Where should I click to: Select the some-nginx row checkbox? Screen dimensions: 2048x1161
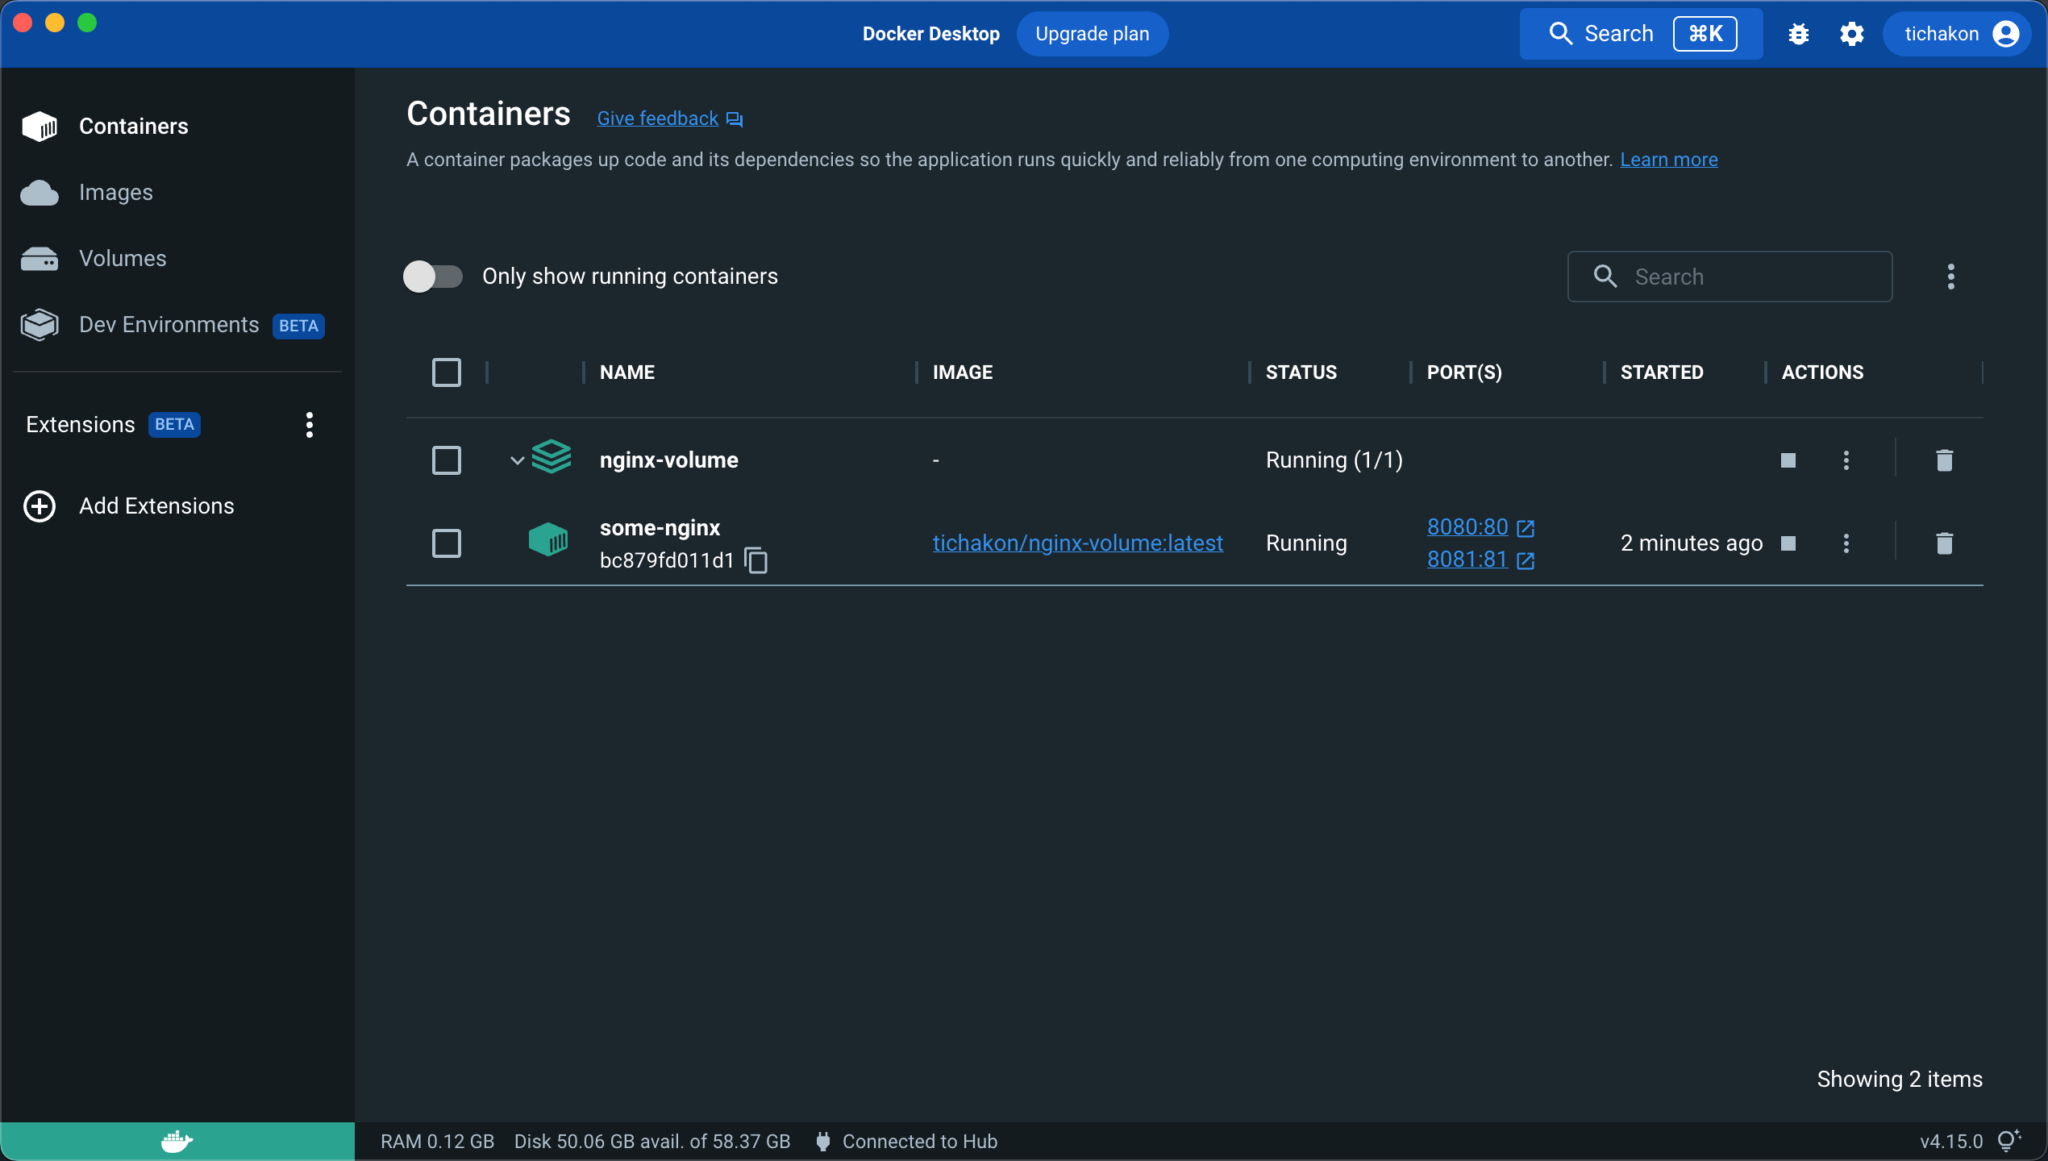(446, 543)
